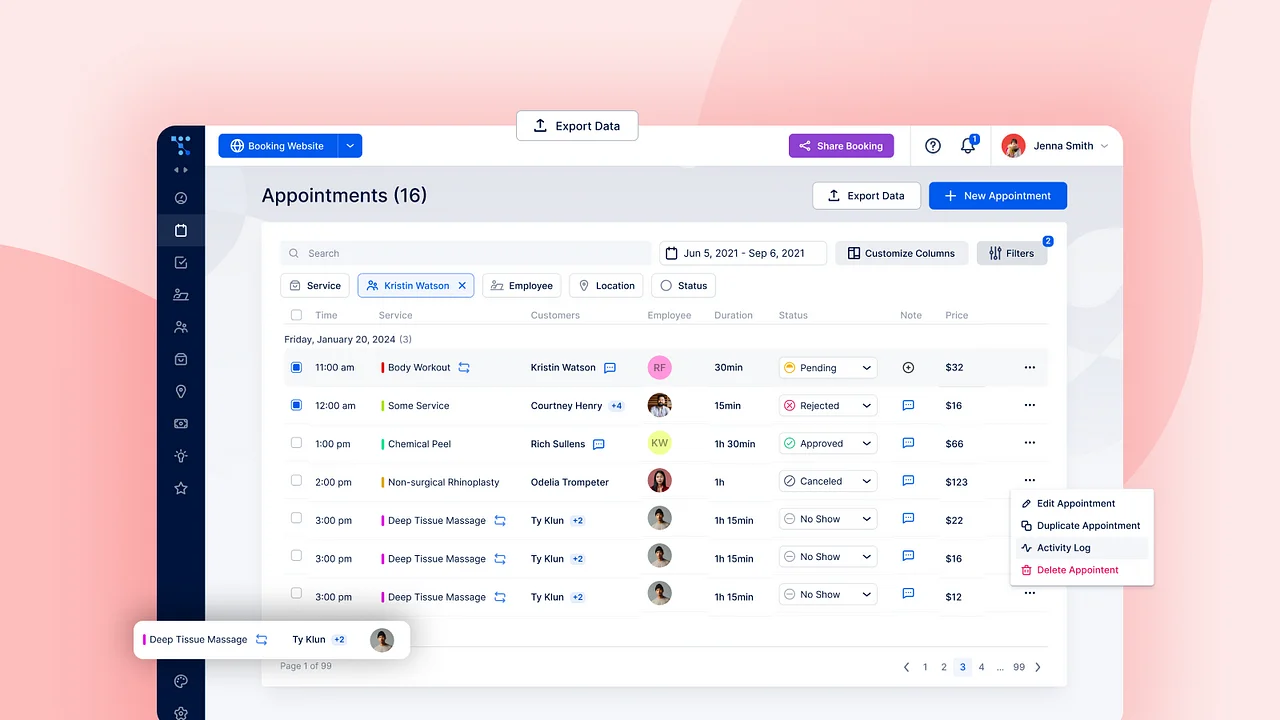Expand the Booking Website dropdown arrow
Image resolution: width=1280 pixels, height=720 pixels.
[350, 145]
